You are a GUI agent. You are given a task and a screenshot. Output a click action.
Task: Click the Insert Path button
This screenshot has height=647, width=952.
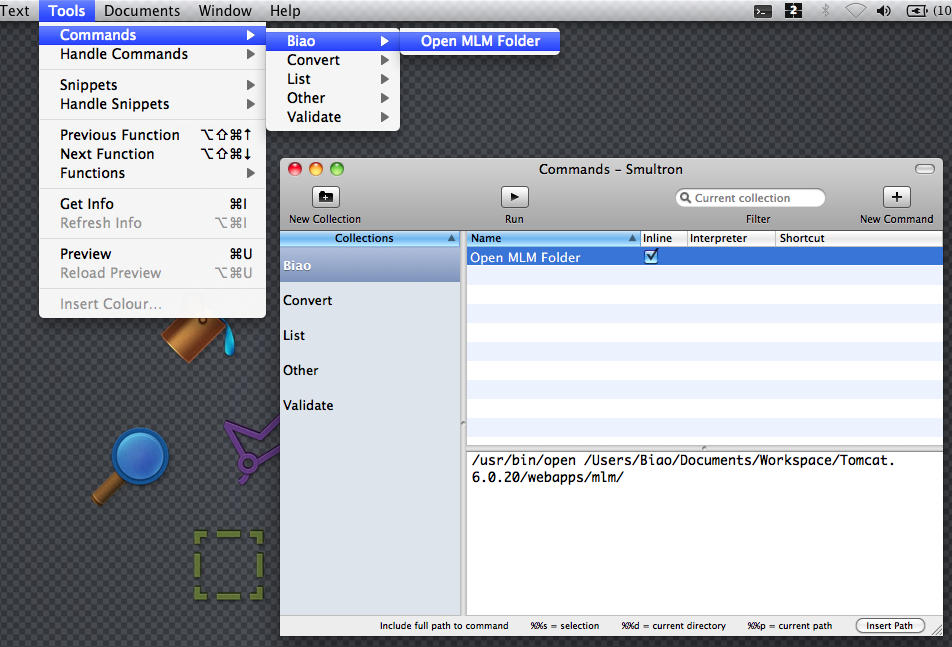[x=889, y=626]
